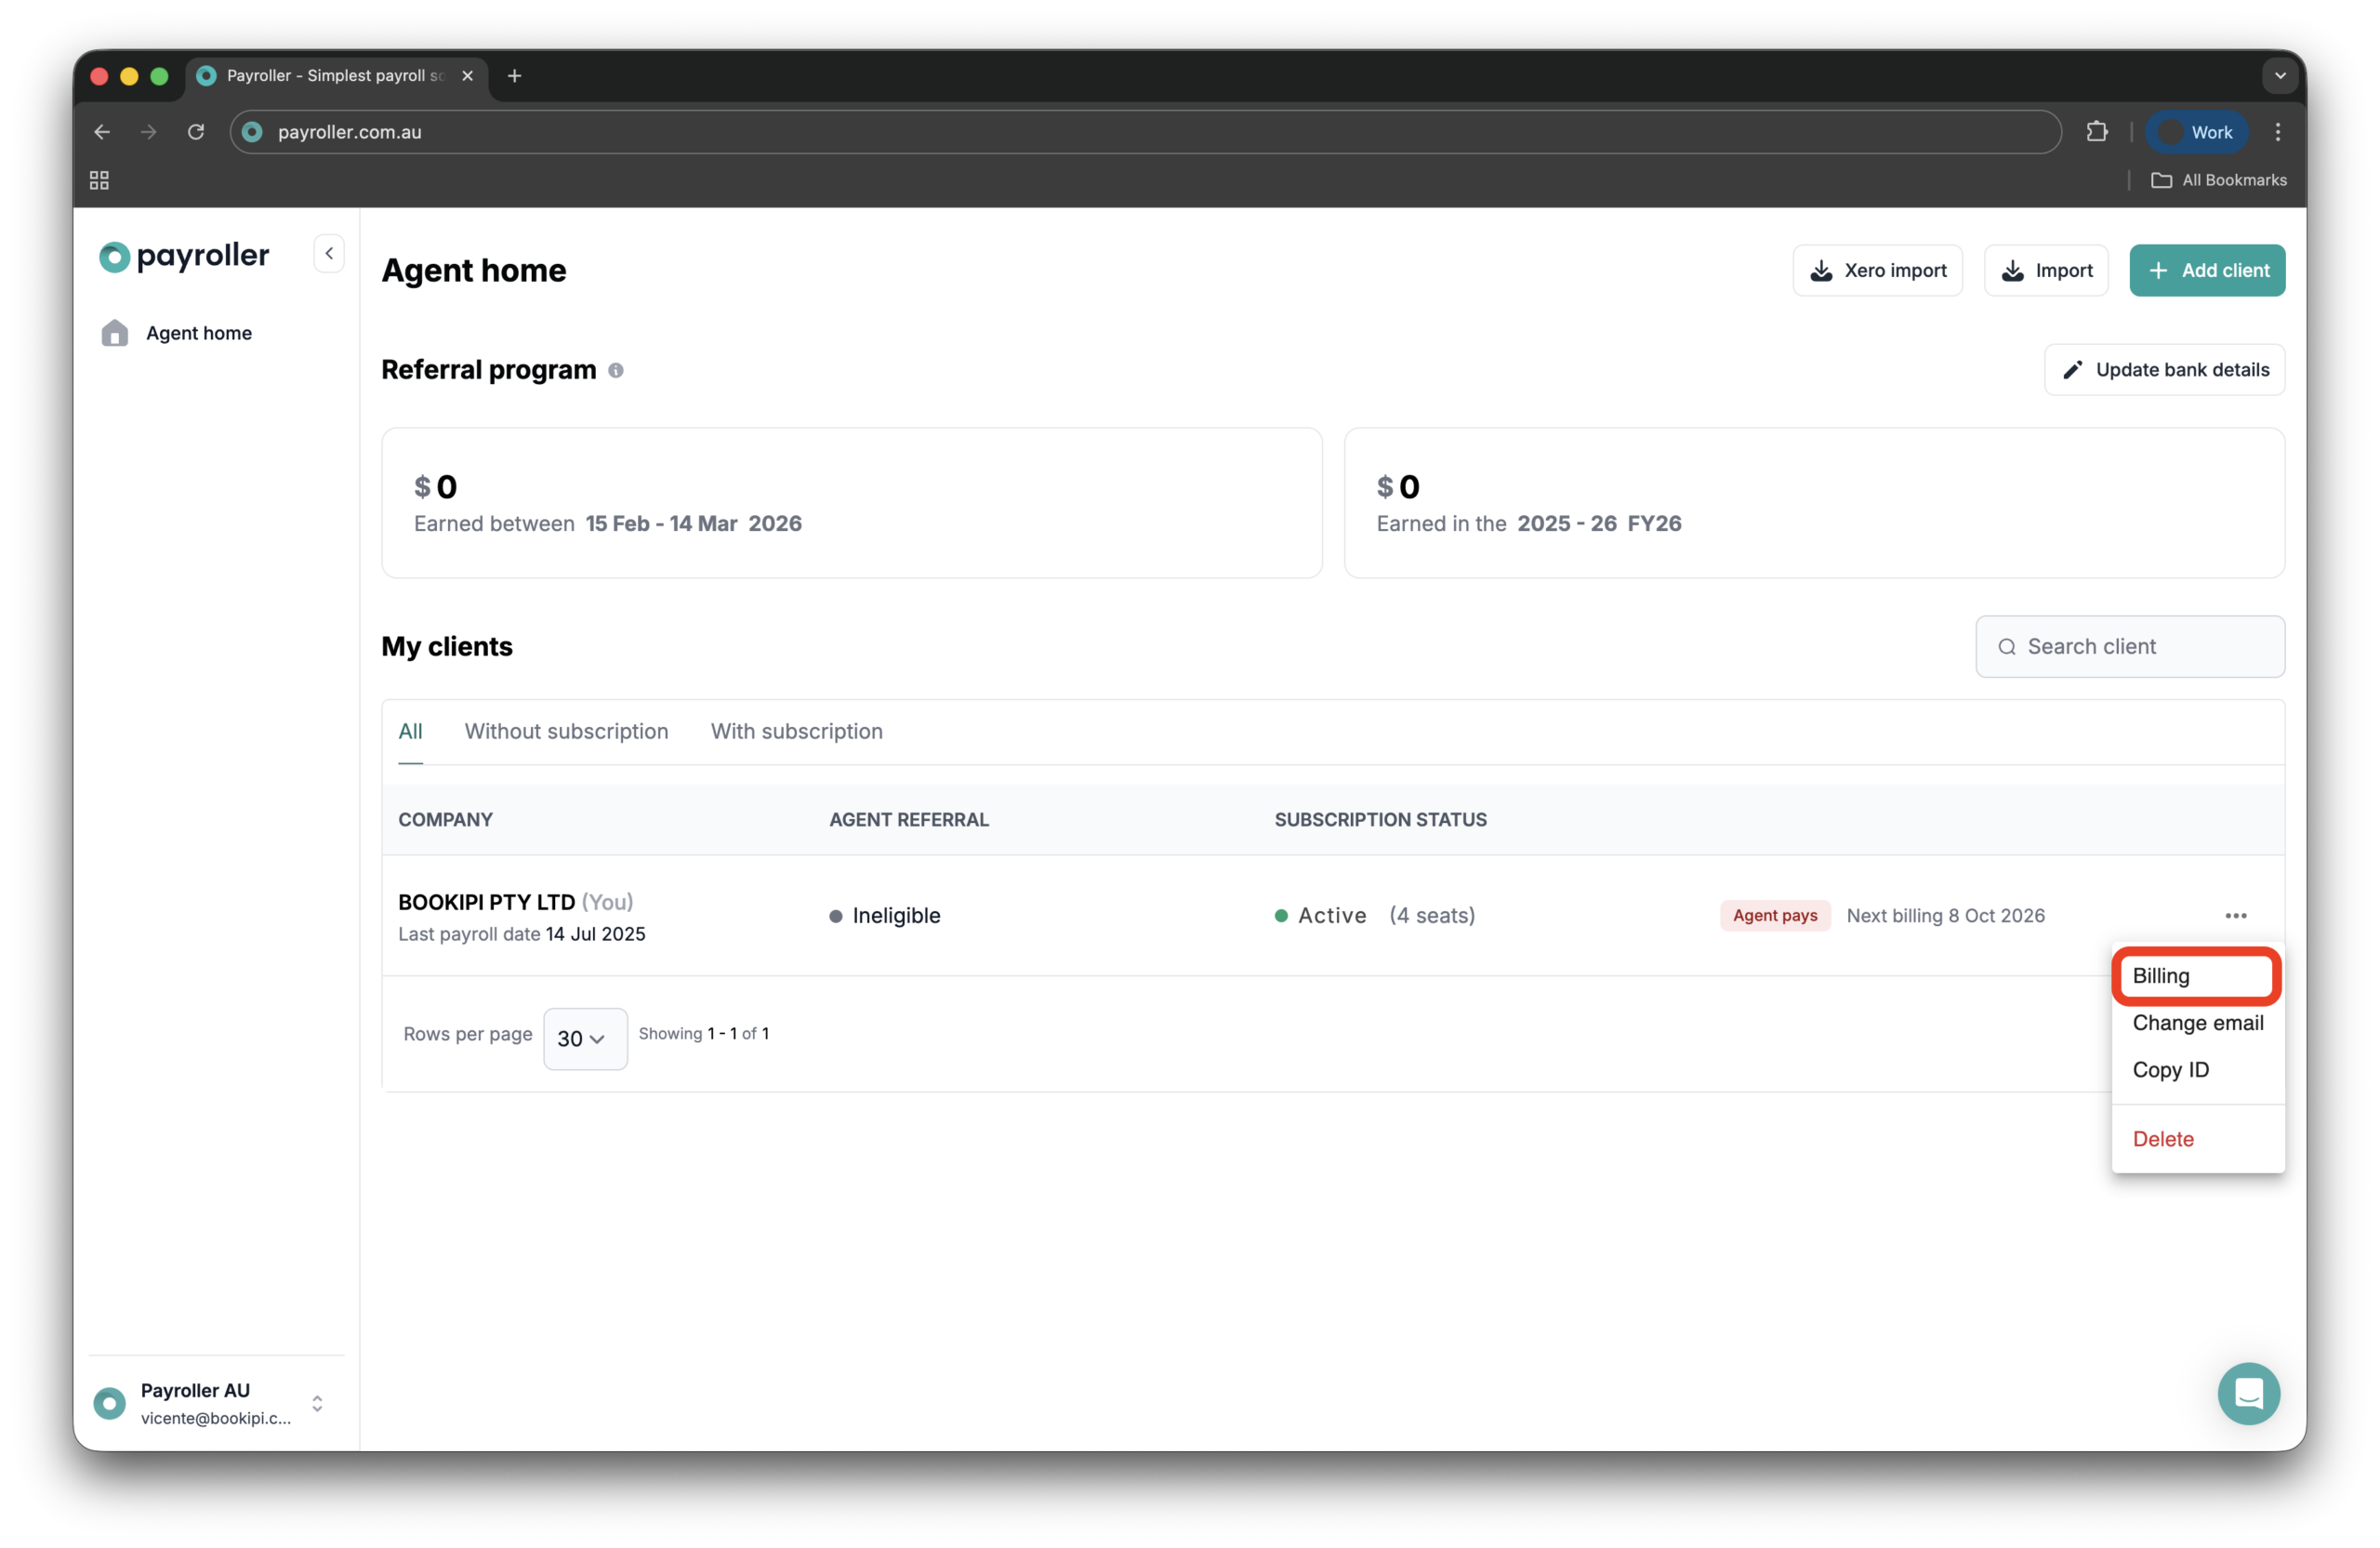
Task: Expand the Payroller AU account switcher
Action: (x=317, y=1403)
